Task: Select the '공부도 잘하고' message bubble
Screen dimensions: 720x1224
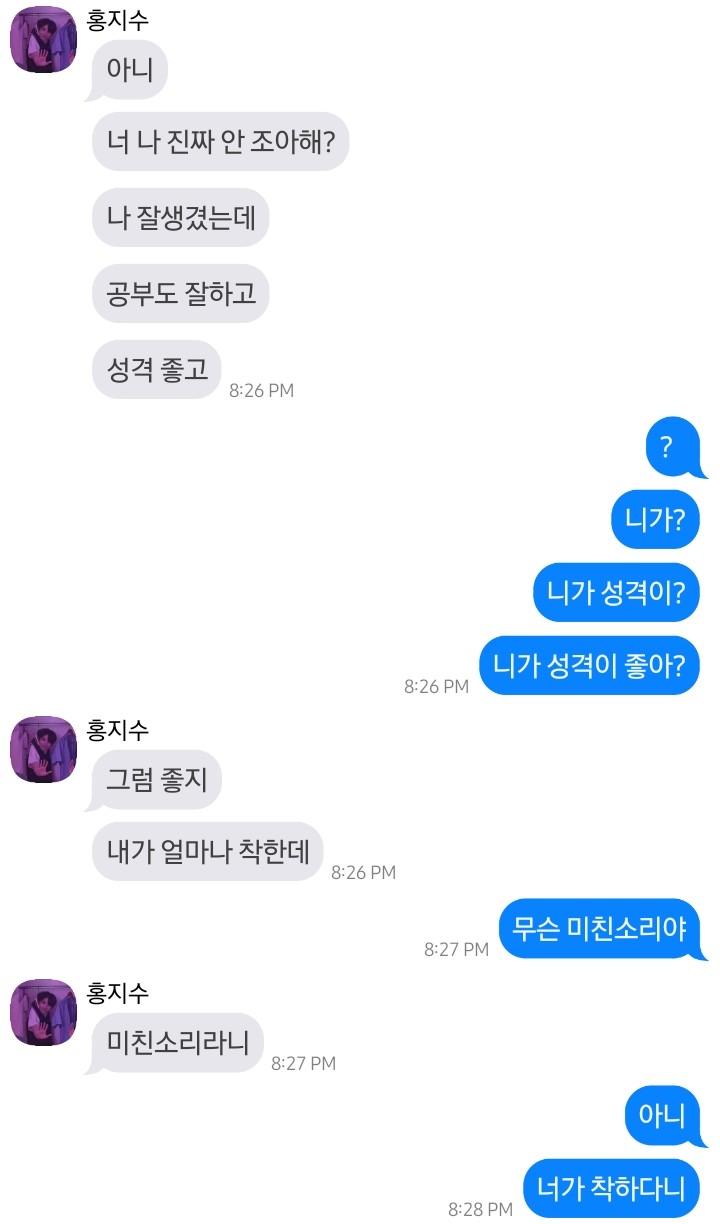Action: coord(181,293)
